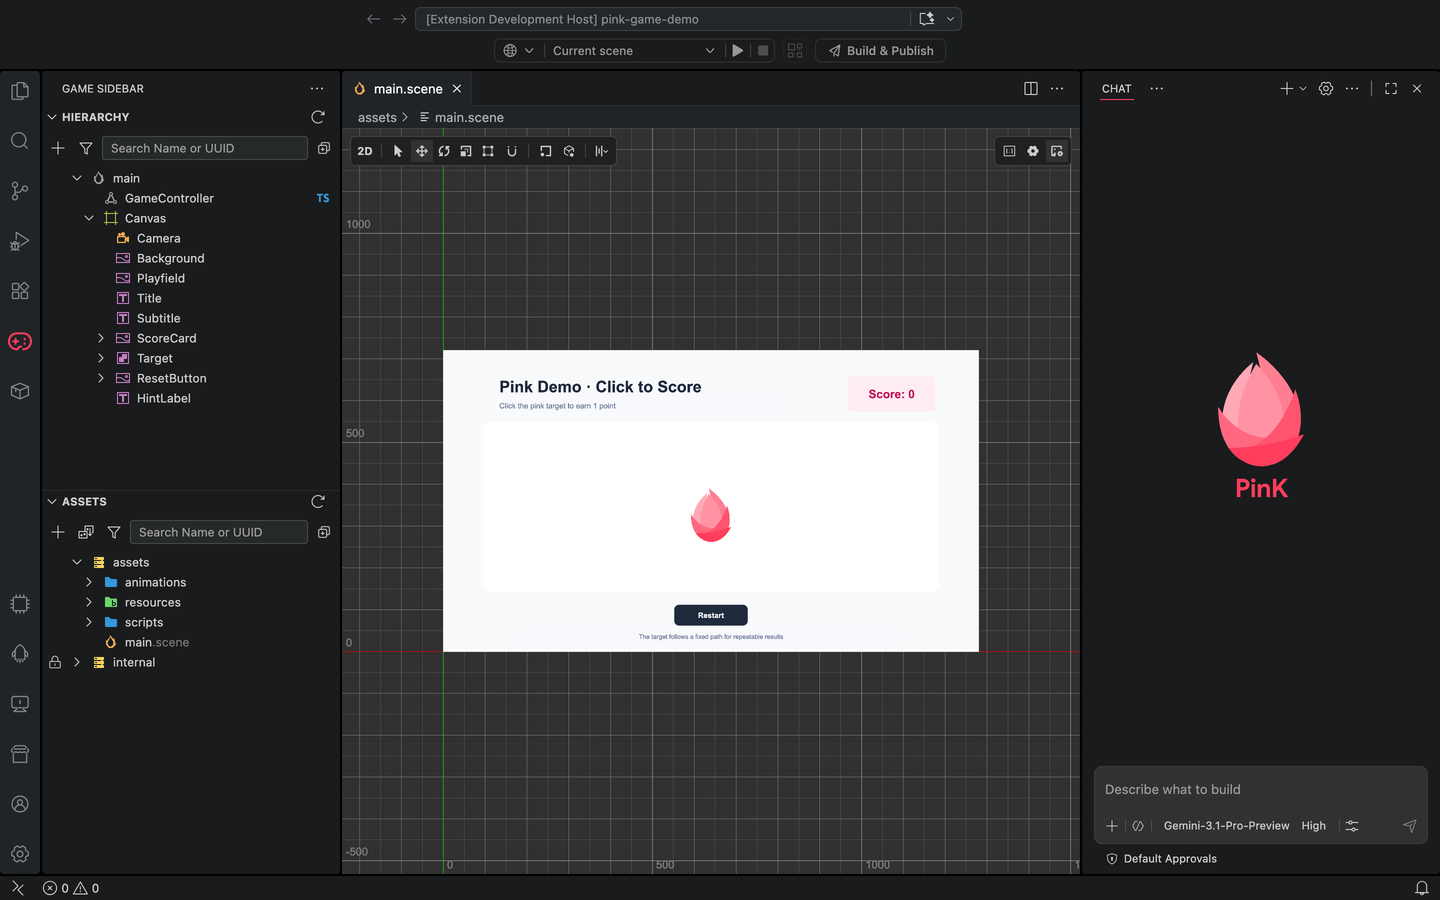Click the High reasoning level button
Screen dimensions: 1440x900
1314,826
